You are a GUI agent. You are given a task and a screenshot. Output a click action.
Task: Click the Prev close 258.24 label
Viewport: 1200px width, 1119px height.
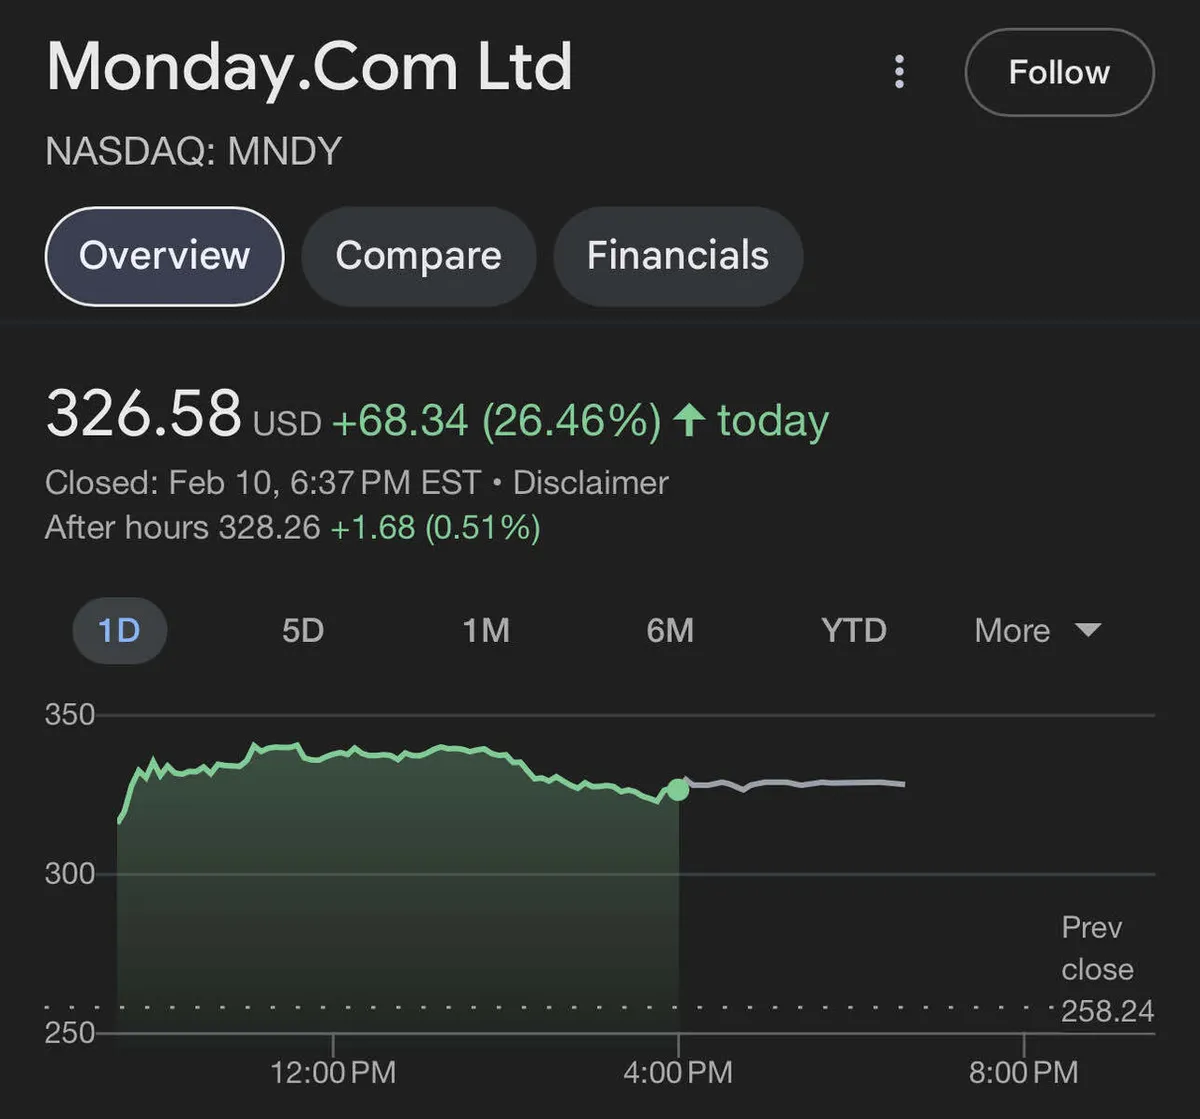pos(1107,969)
